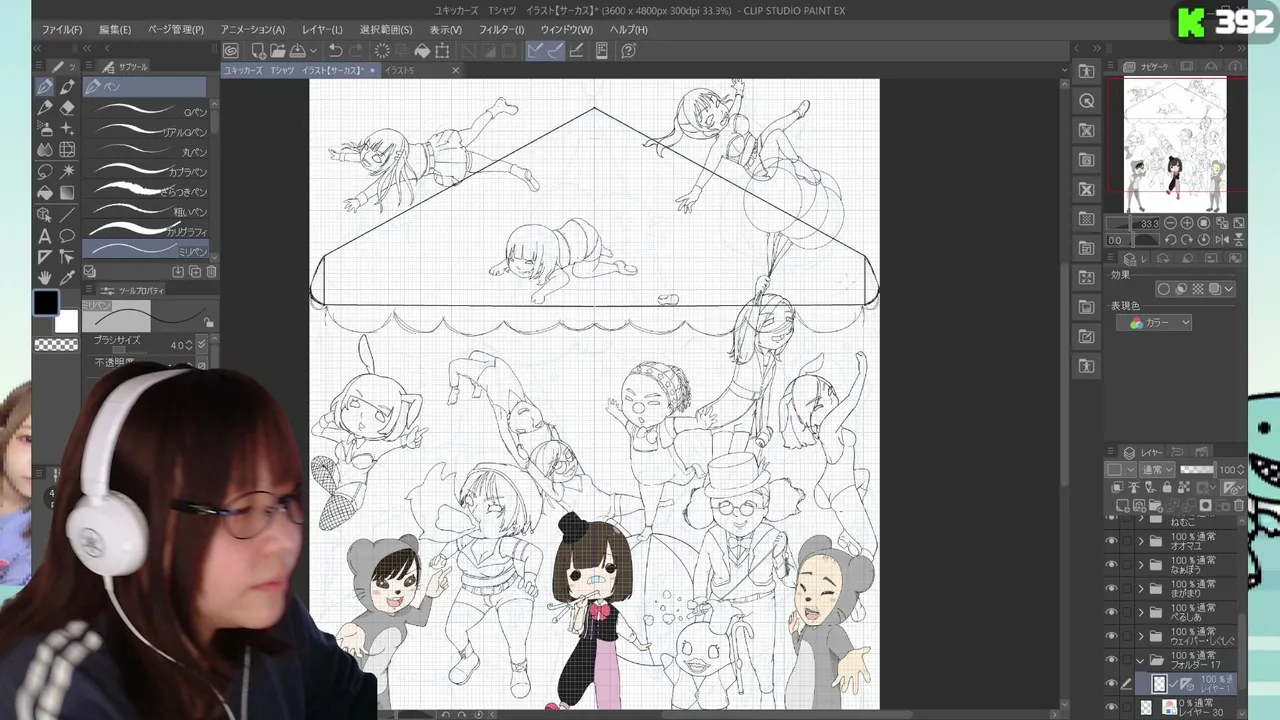Select the Fill bucket tool in tool palette

pos(45,192)
